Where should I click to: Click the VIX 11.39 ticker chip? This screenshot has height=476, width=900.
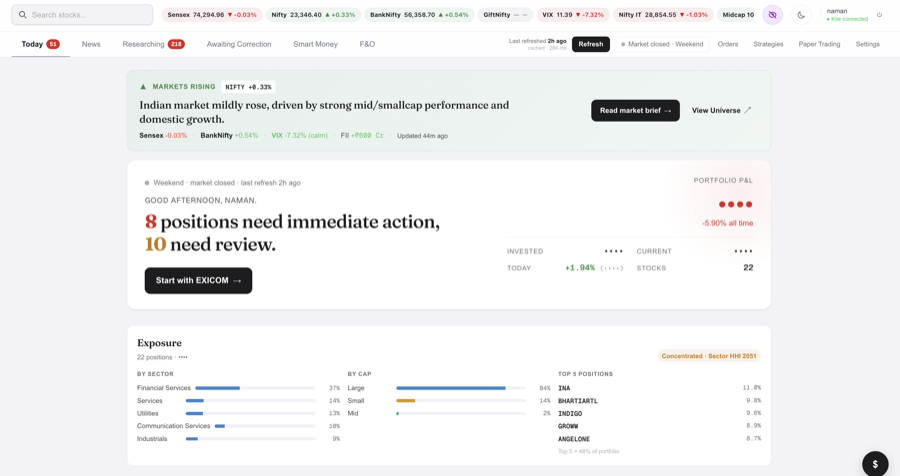(x=573, y=15)
